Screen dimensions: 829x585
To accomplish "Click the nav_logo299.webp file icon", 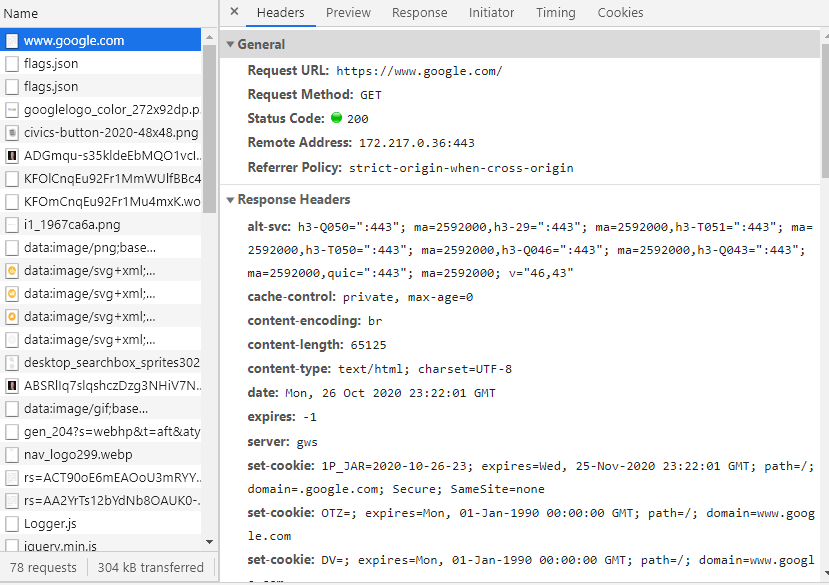I will [x=12, y=455].
